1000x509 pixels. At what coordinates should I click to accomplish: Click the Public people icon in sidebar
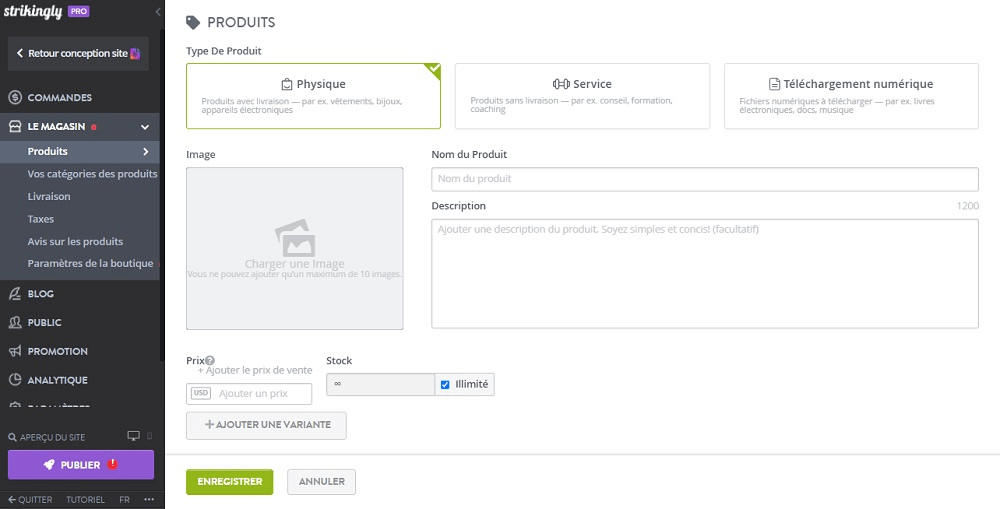(15, 323)
